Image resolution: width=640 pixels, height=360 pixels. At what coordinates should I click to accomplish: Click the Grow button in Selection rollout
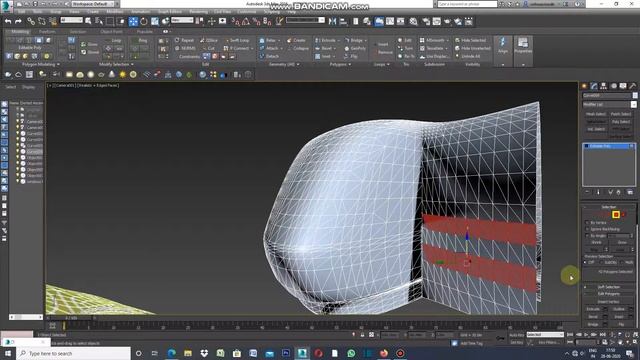point(622,242)
